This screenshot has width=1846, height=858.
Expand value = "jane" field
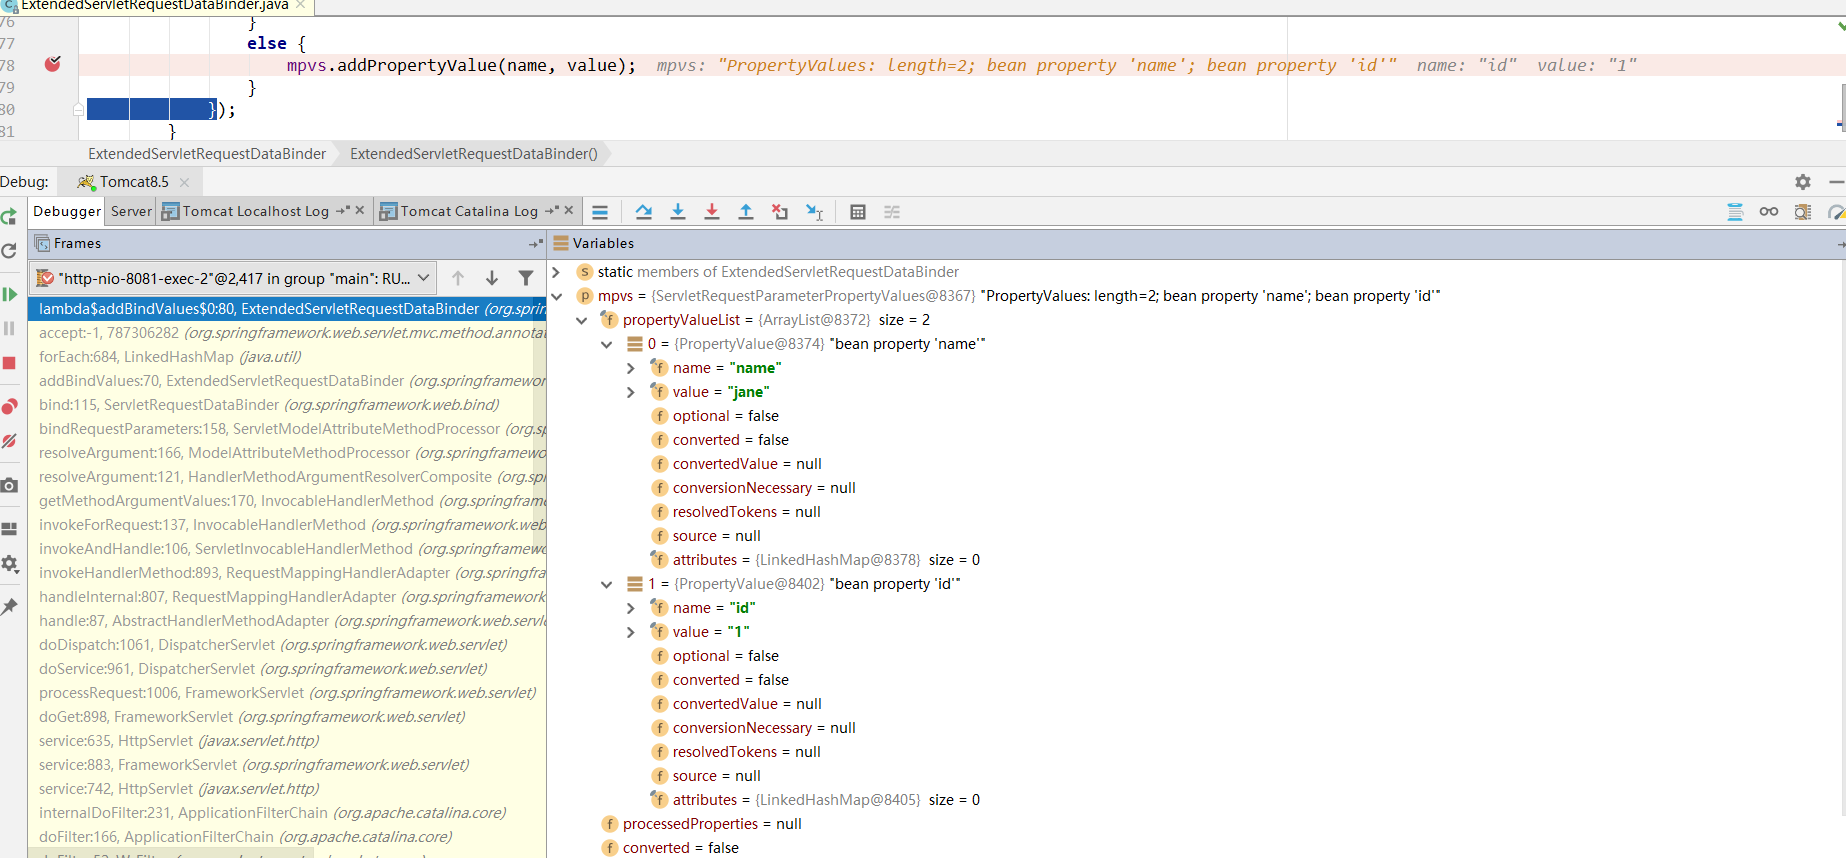click(630, 392)
